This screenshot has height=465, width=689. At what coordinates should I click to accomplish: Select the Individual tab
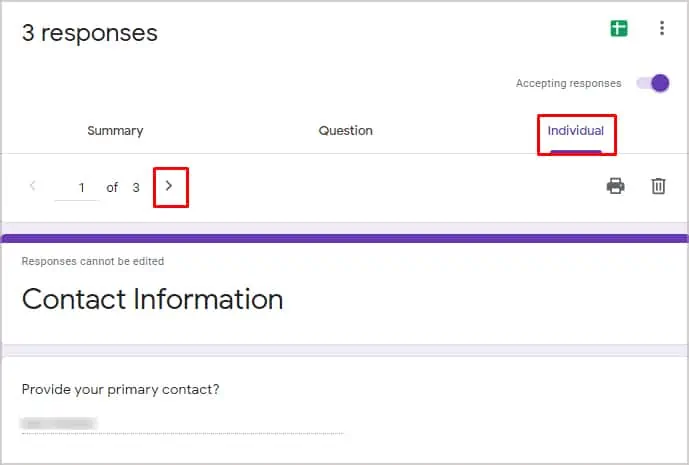(x=576, y=131)
